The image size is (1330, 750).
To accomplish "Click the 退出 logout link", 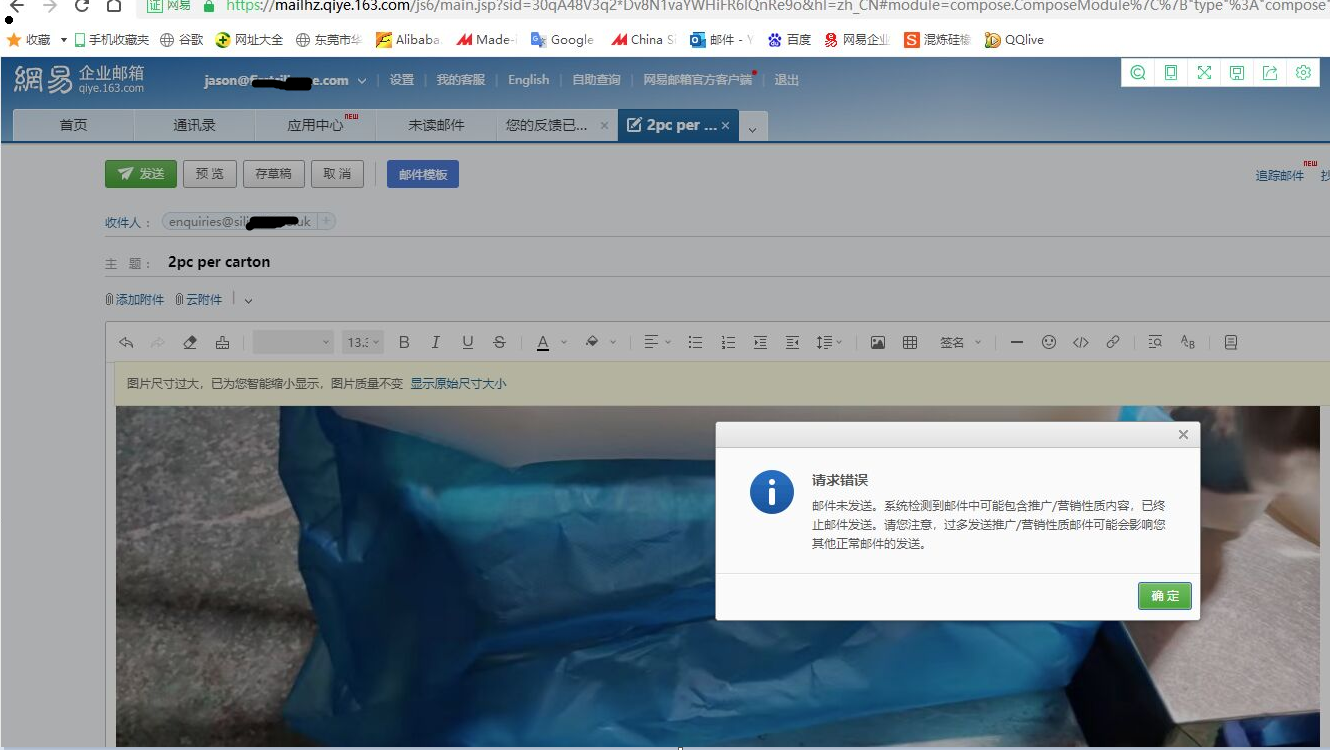I will tap(787, 80).
